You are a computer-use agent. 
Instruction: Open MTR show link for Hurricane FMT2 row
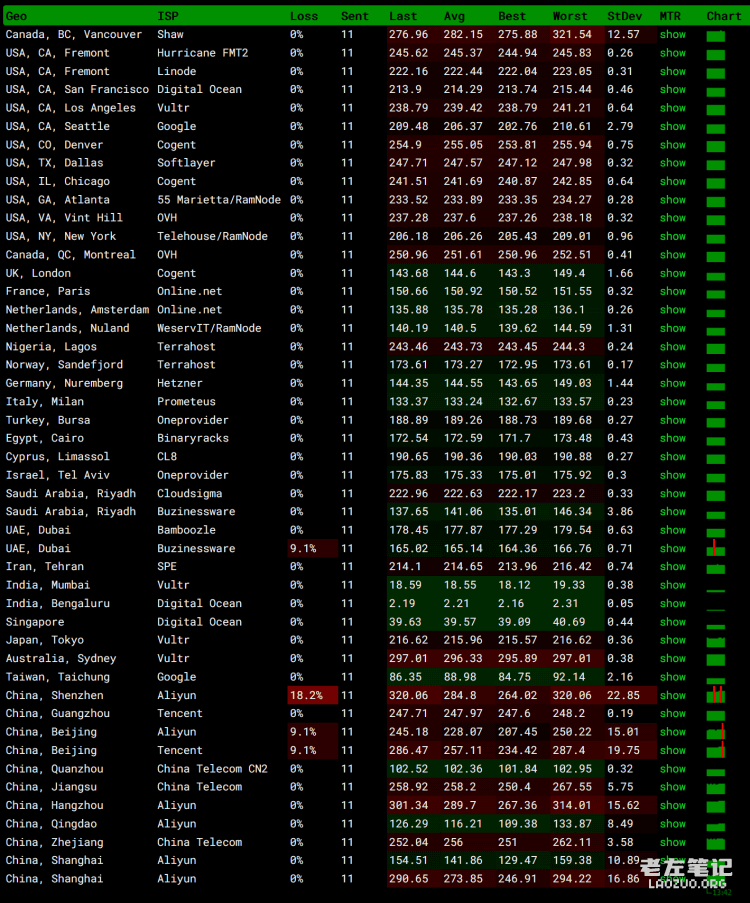coord(673,53)
